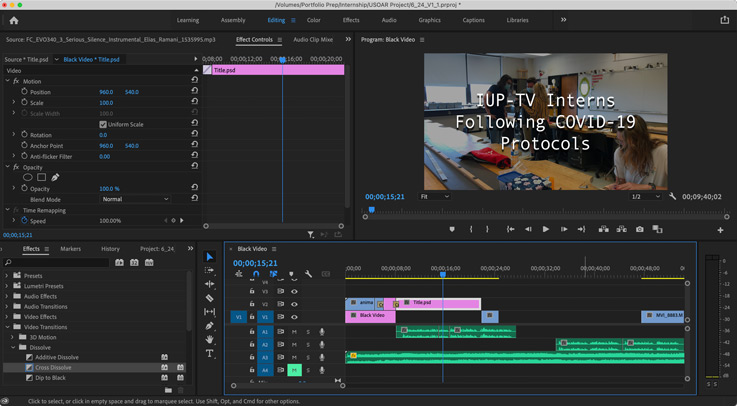Mark Out point in Program Monitor

(487, 229)
